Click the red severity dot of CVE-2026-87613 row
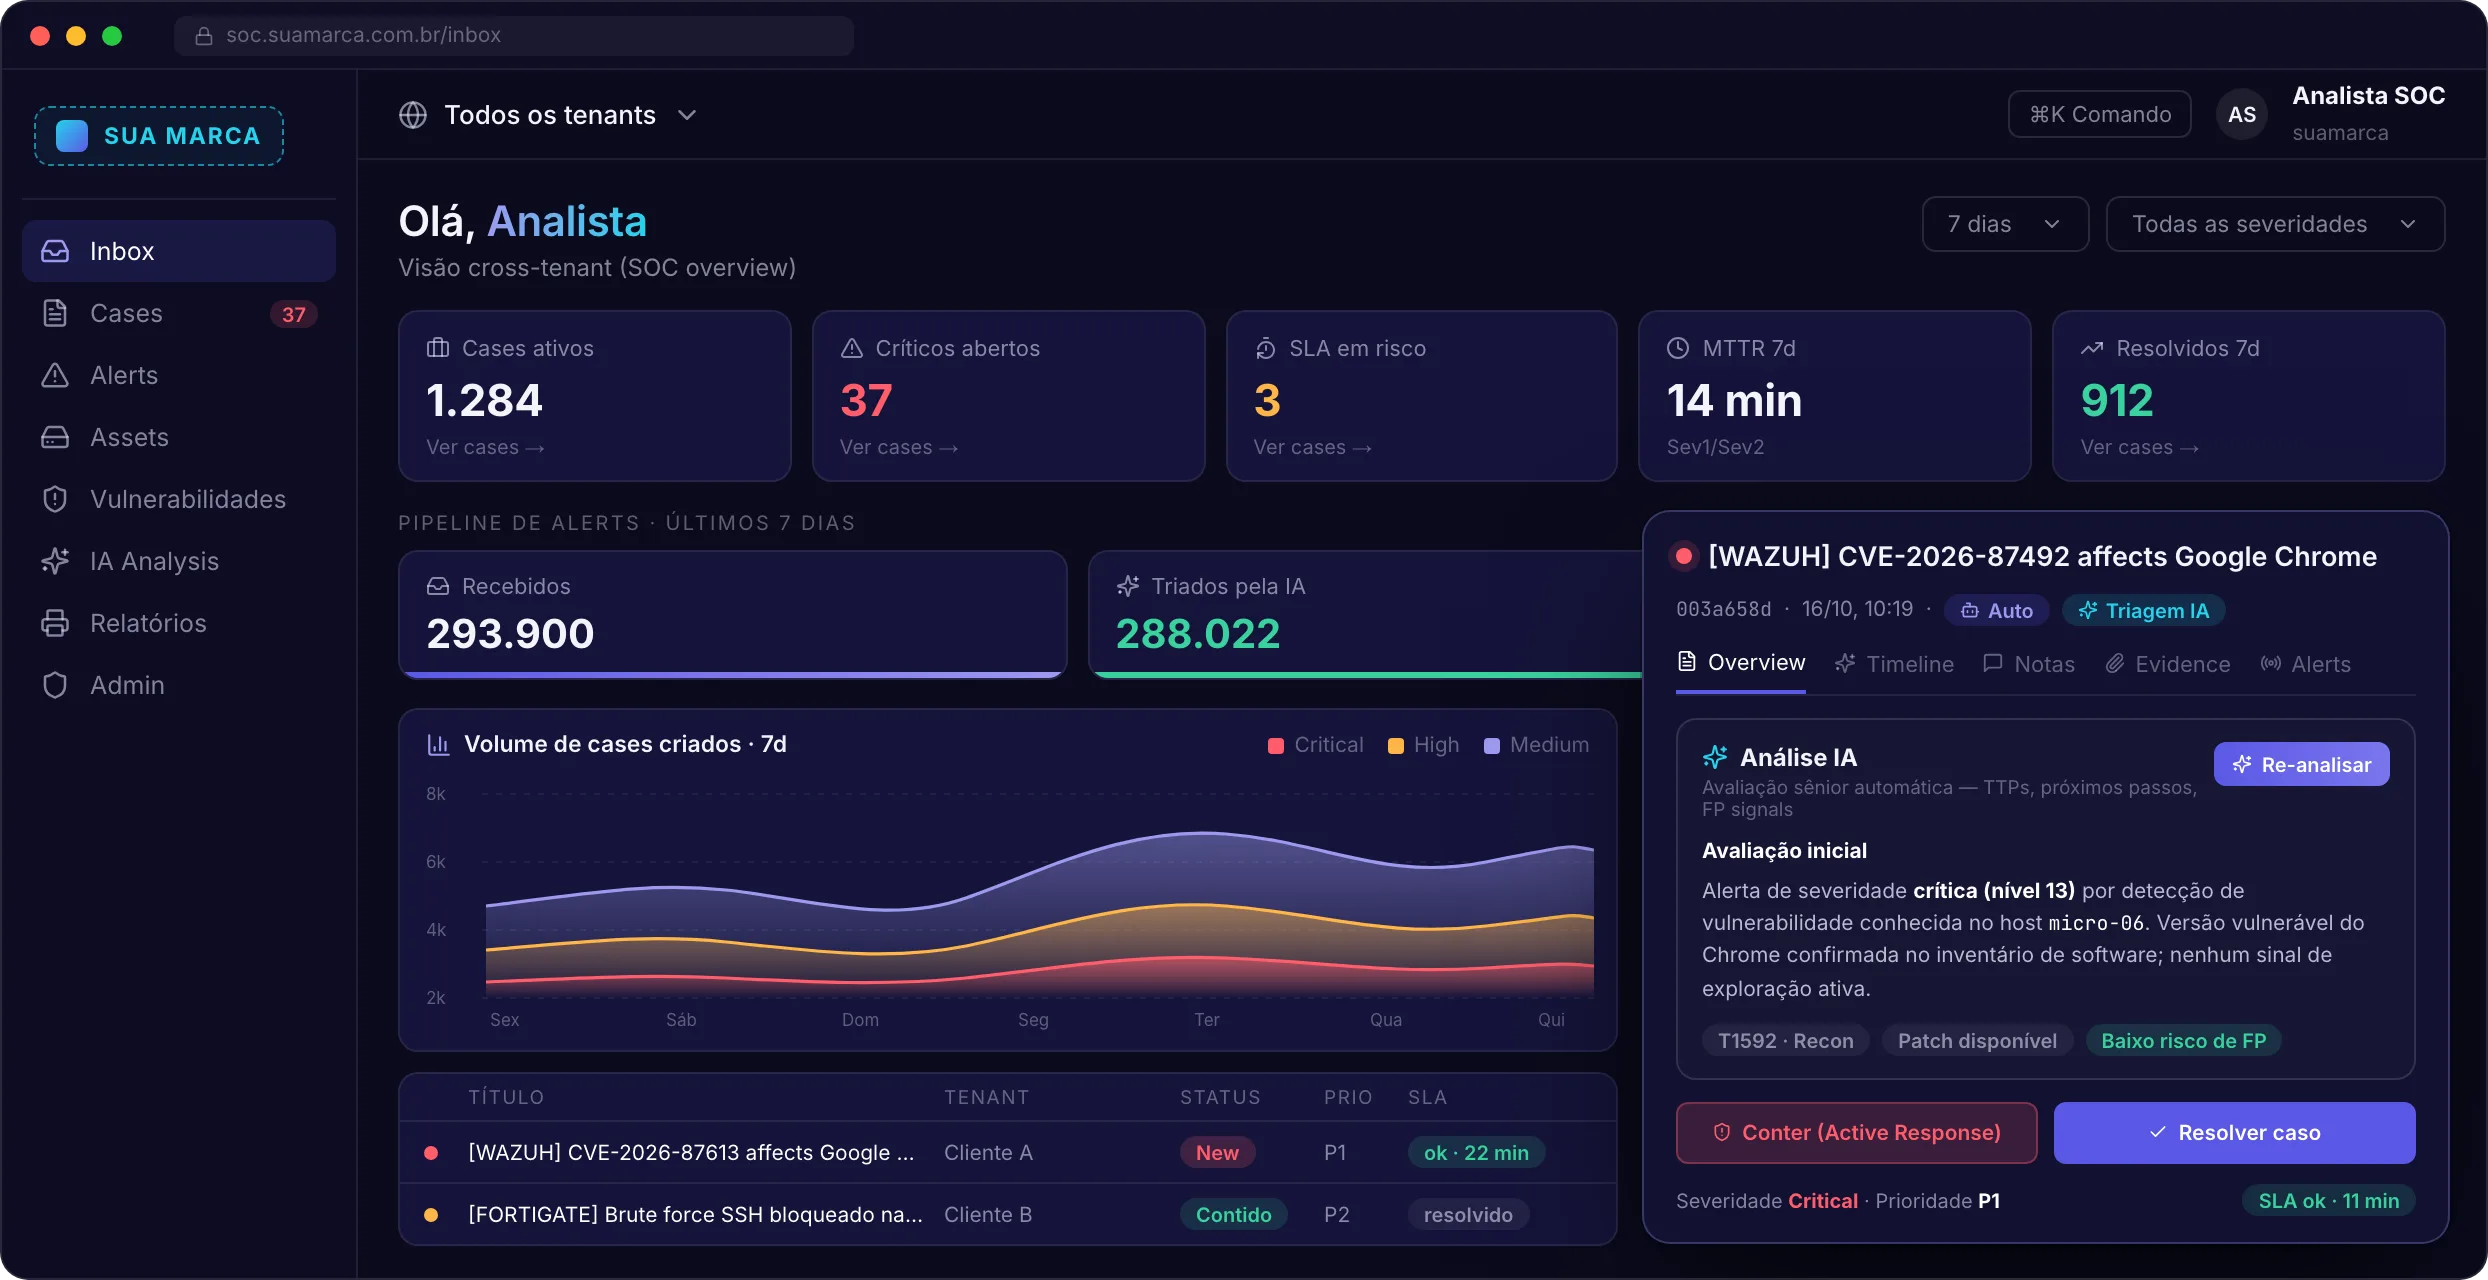Image resolution: width=2488 pixels, height=1280 pixels. pos(431,1153)
